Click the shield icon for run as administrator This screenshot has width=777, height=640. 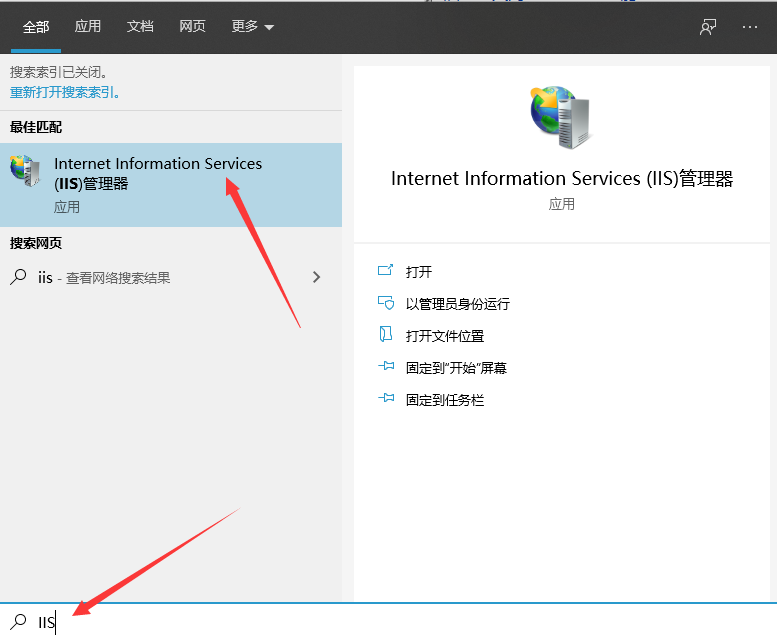point(386,303)
